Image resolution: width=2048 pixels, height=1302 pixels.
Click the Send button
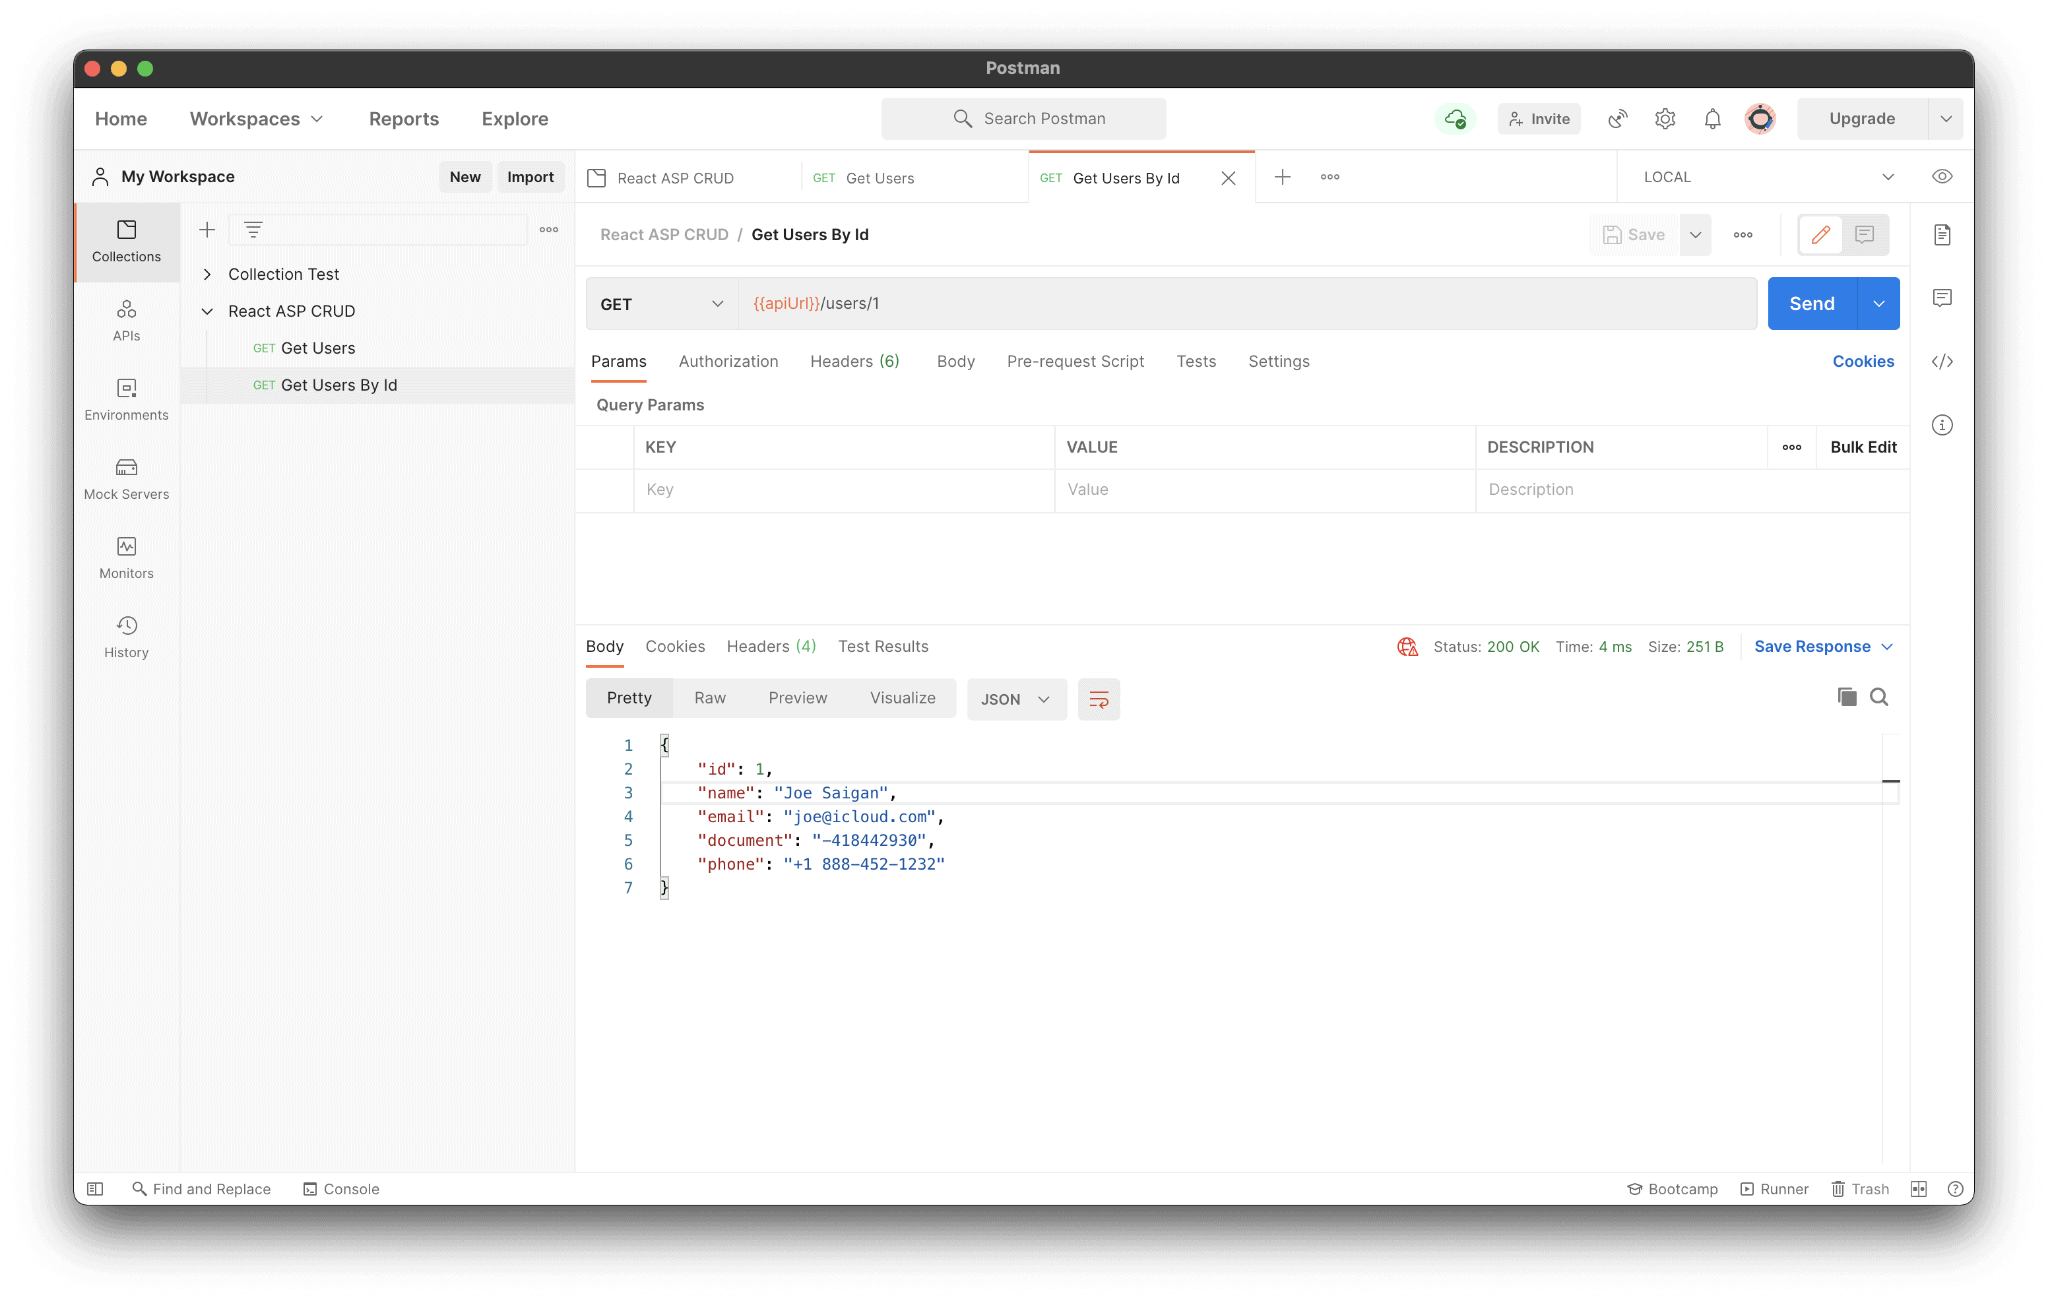pos(1812,304)
